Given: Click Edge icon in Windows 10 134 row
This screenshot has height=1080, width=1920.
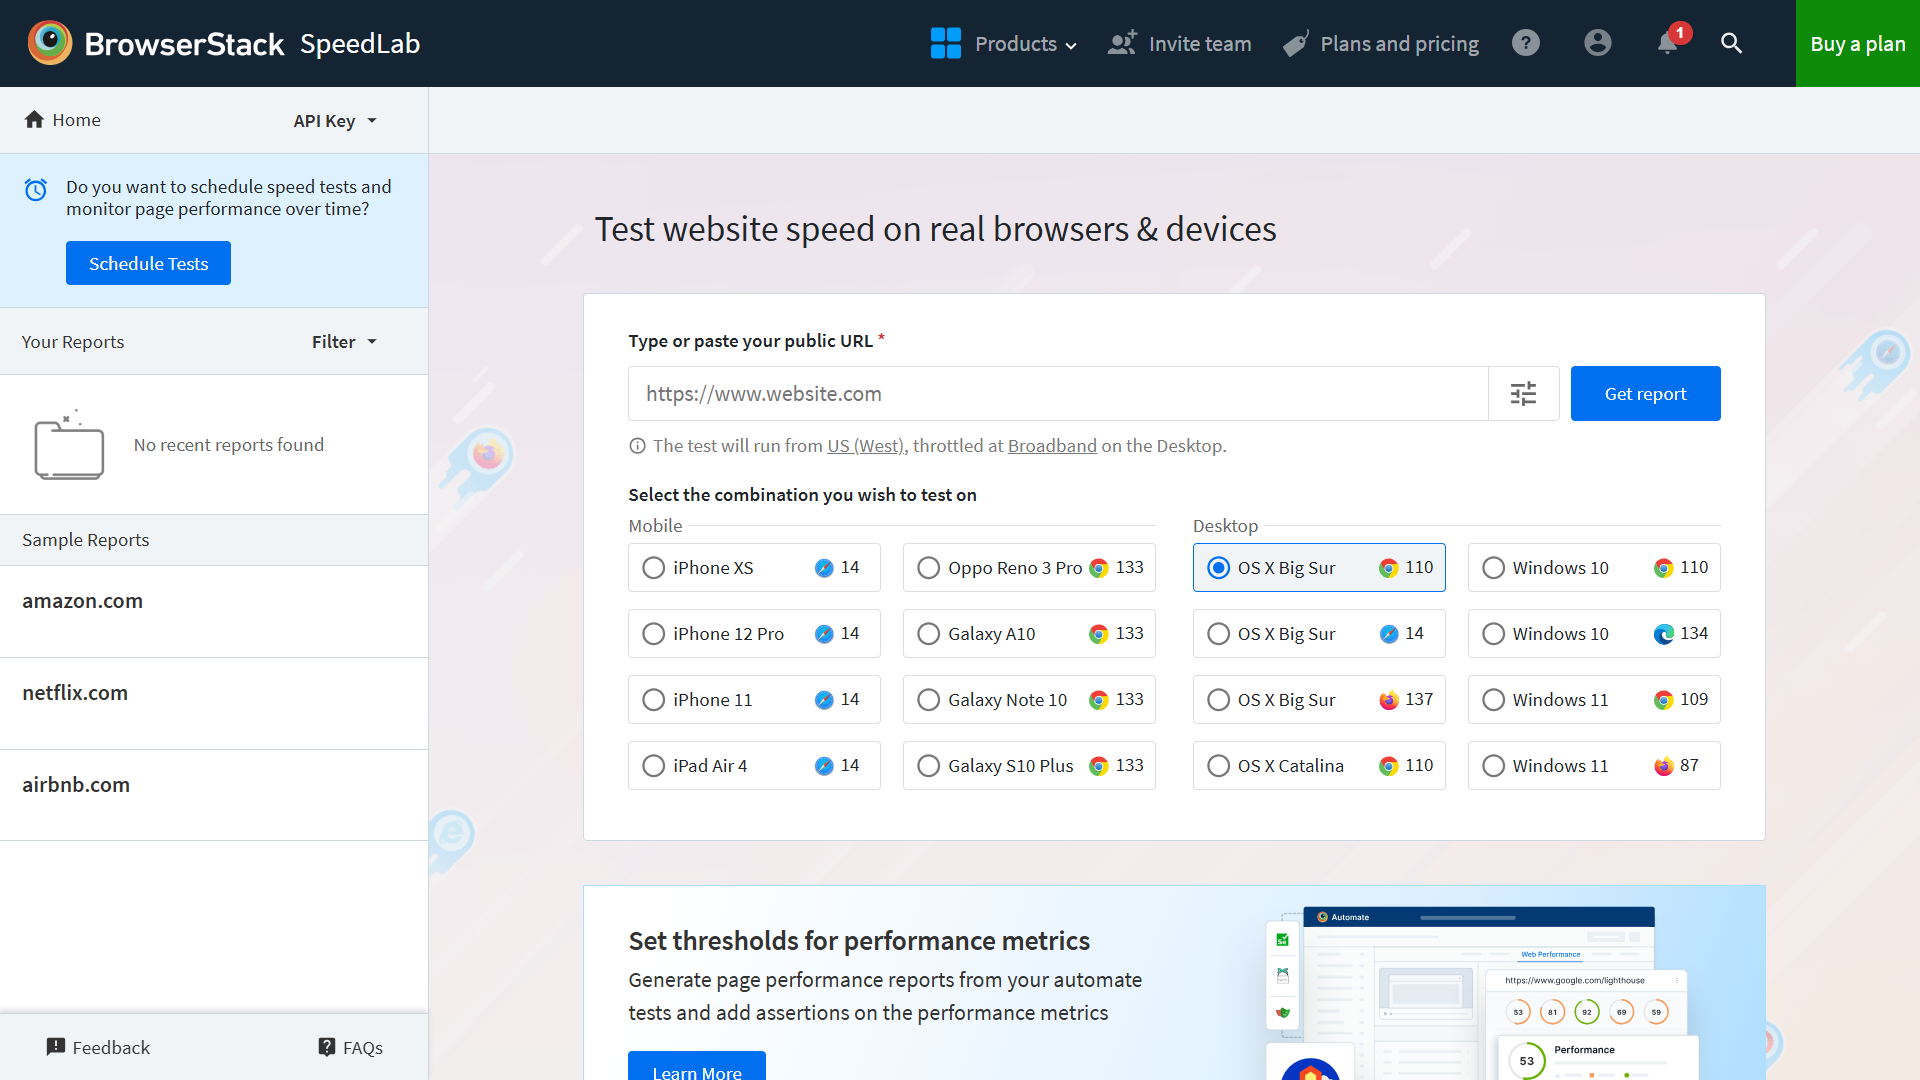Looking at the screenshot, I should [x=1664, y=634].
